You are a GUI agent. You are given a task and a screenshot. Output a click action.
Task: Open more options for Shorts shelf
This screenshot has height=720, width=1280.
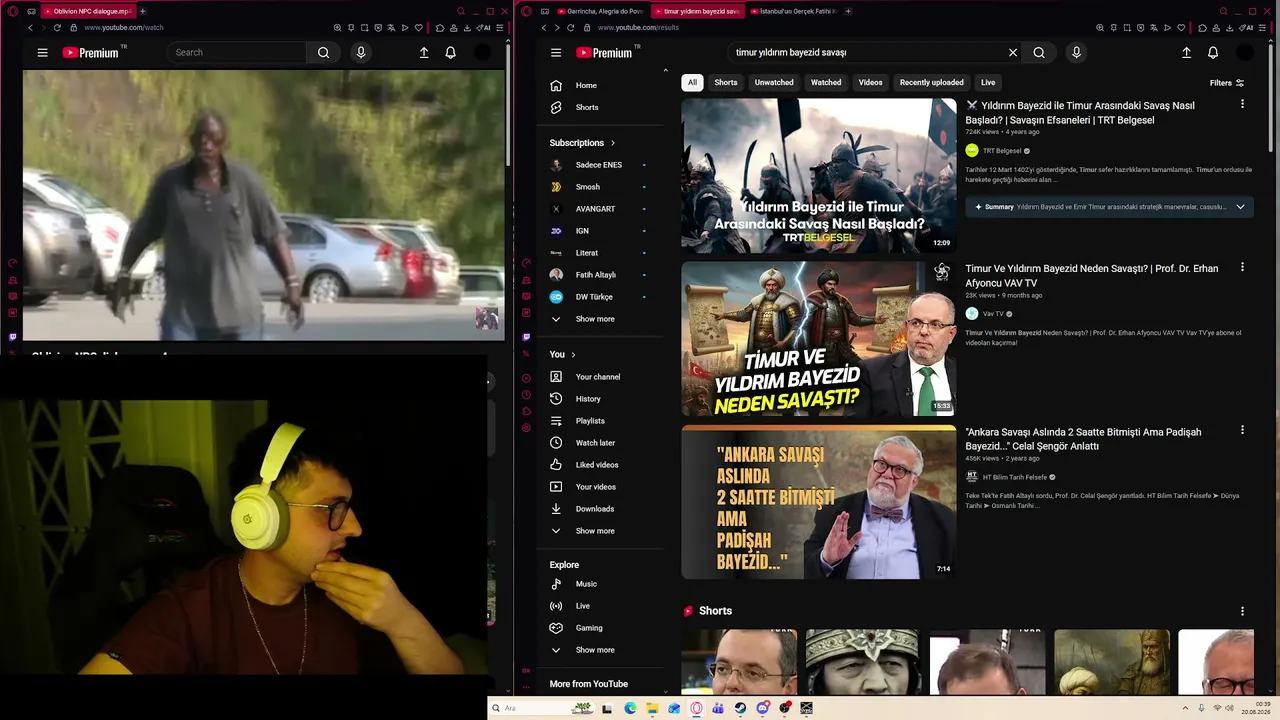(1242, 611)
